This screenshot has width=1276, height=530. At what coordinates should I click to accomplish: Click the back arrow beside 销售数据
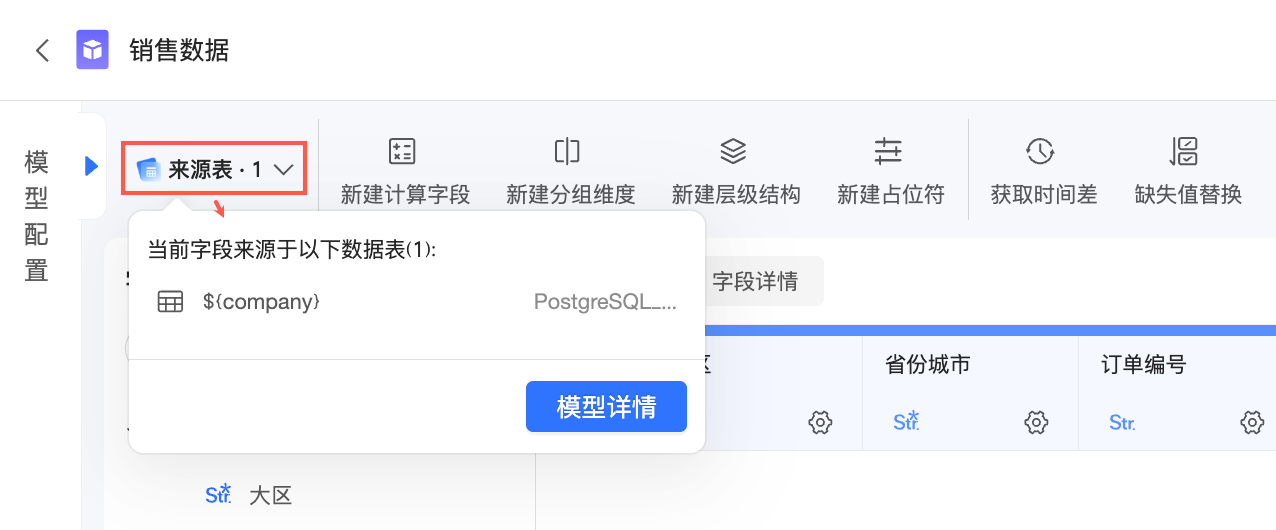coord(42,50)
